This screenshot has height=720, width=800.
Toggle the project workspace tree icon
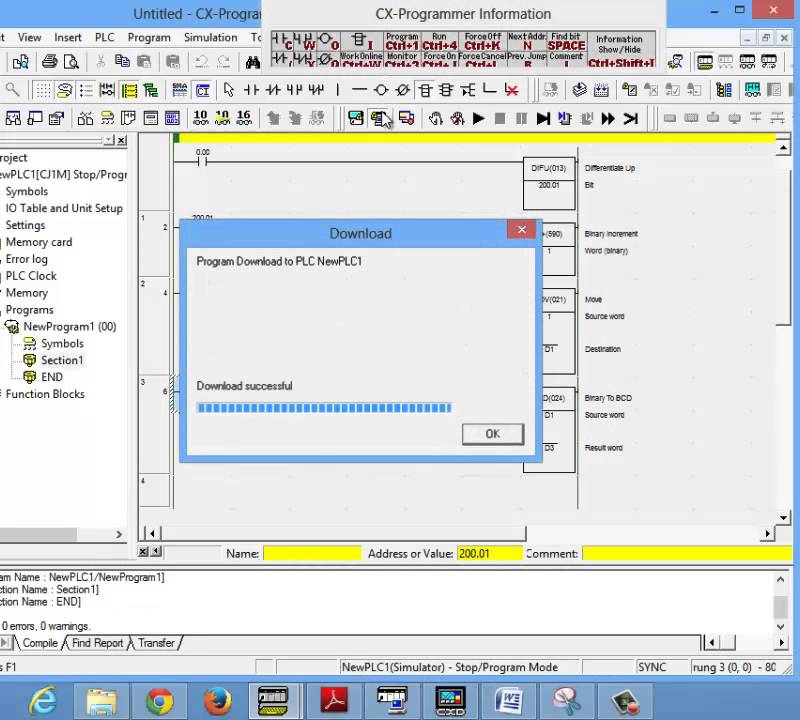(x=151, y=90)
